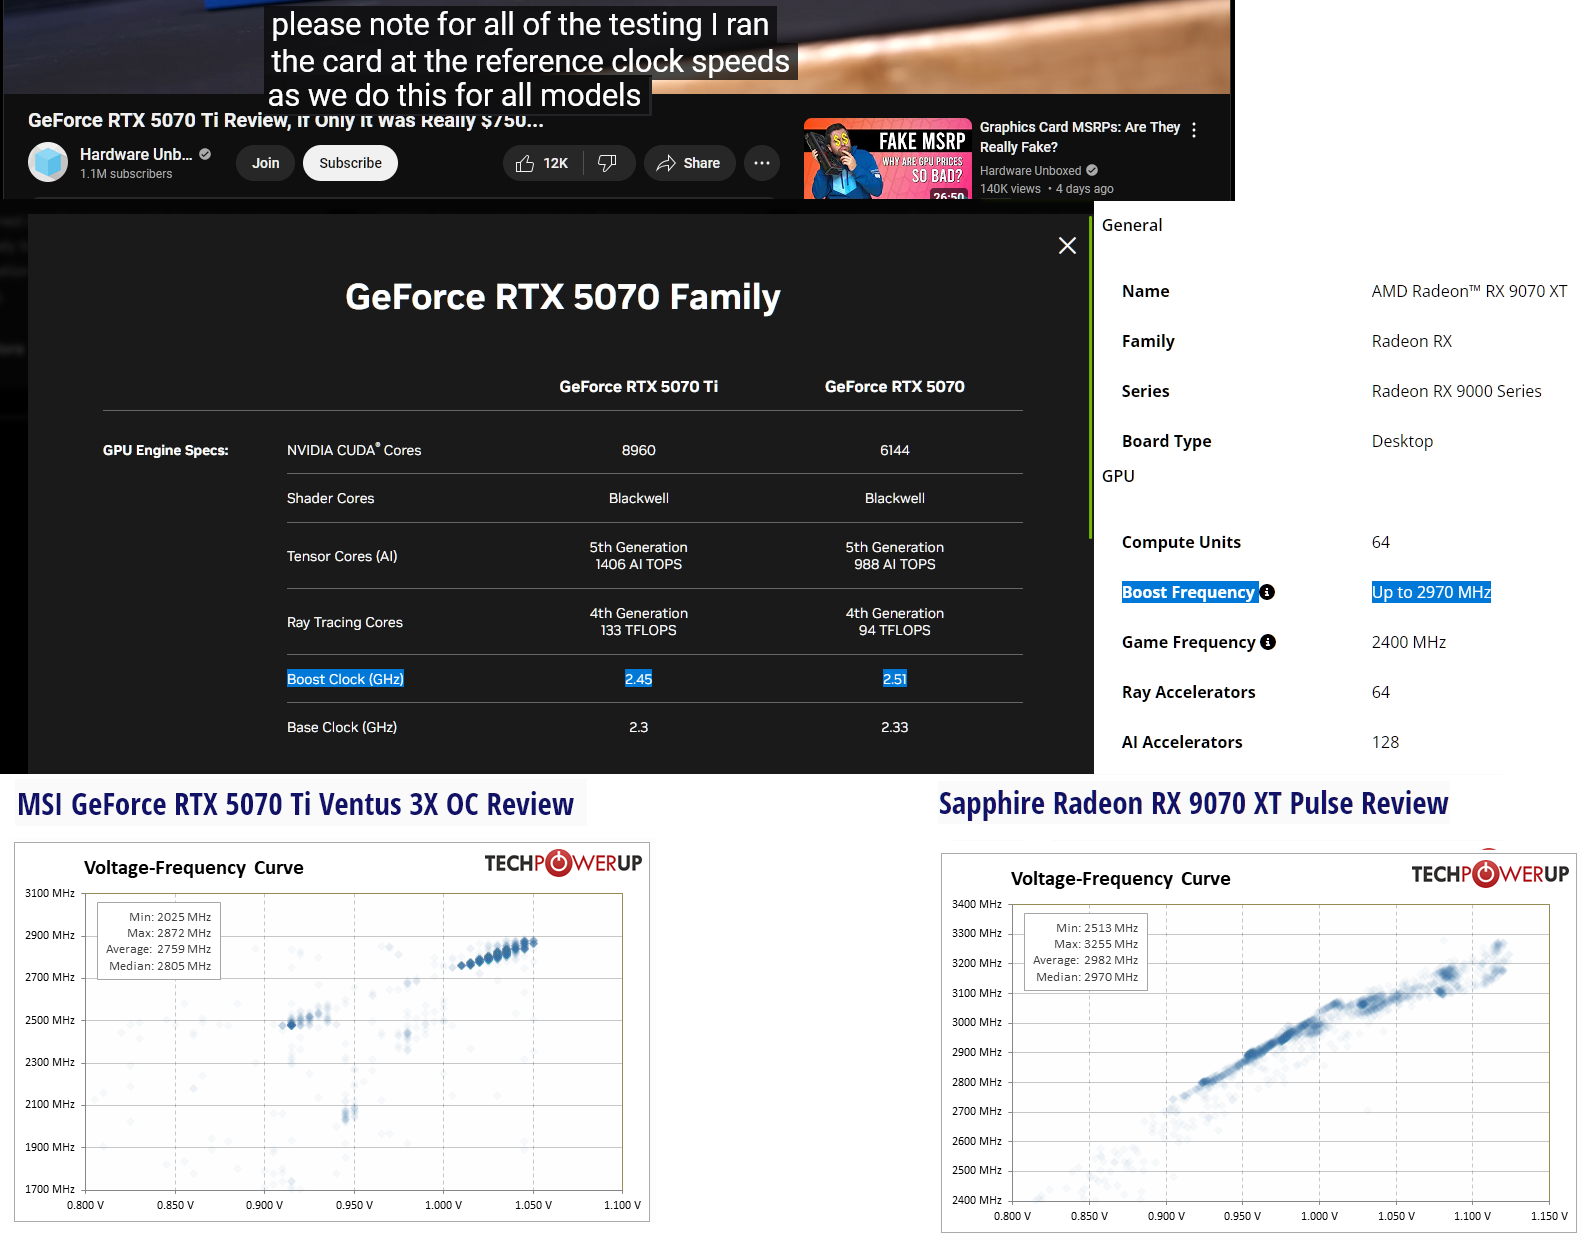Click the highlighted 'Boost Clock (GHz)' label
This screenshot has height=1240, width=1591.
(x=345, y=679)
